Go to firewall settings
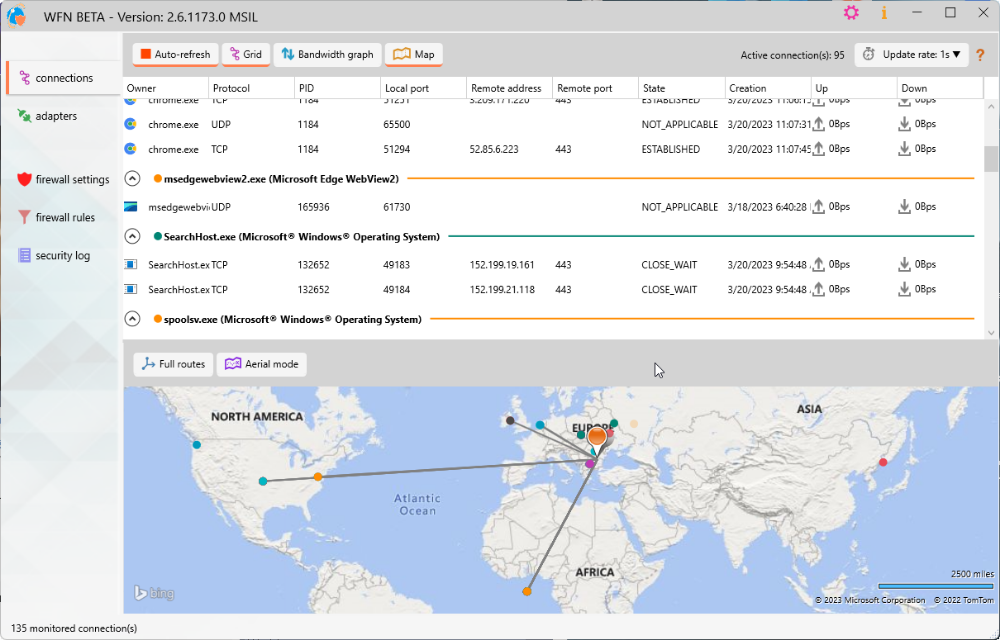 click(63, 179)
